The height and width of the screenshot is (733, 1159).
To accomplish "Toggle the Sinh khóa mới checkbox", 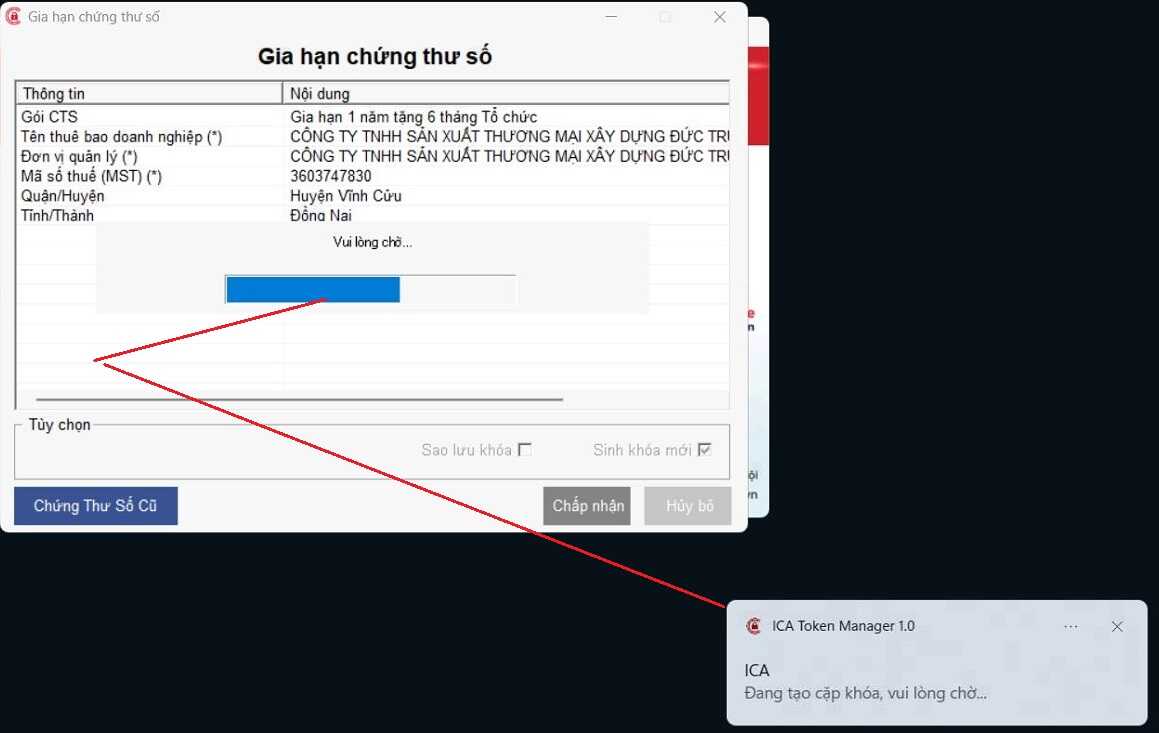I will pos(704,449).
